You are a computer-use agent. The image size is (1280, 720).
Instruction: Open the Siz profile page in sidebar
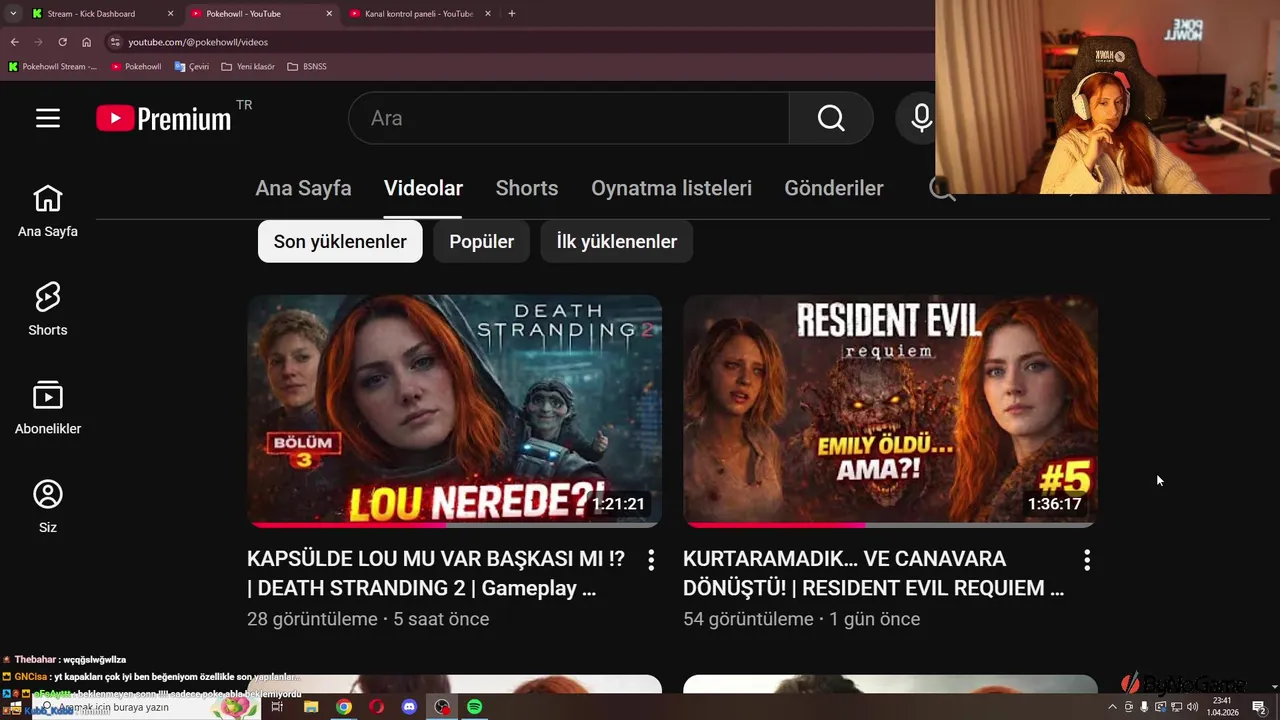[x=48, y=507]
